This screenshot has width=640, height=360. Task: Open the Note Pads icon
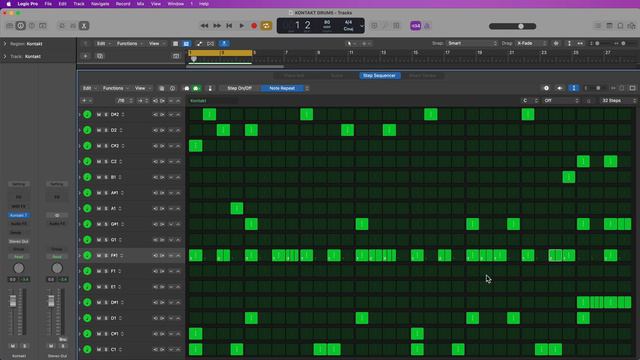pos(609,26)
